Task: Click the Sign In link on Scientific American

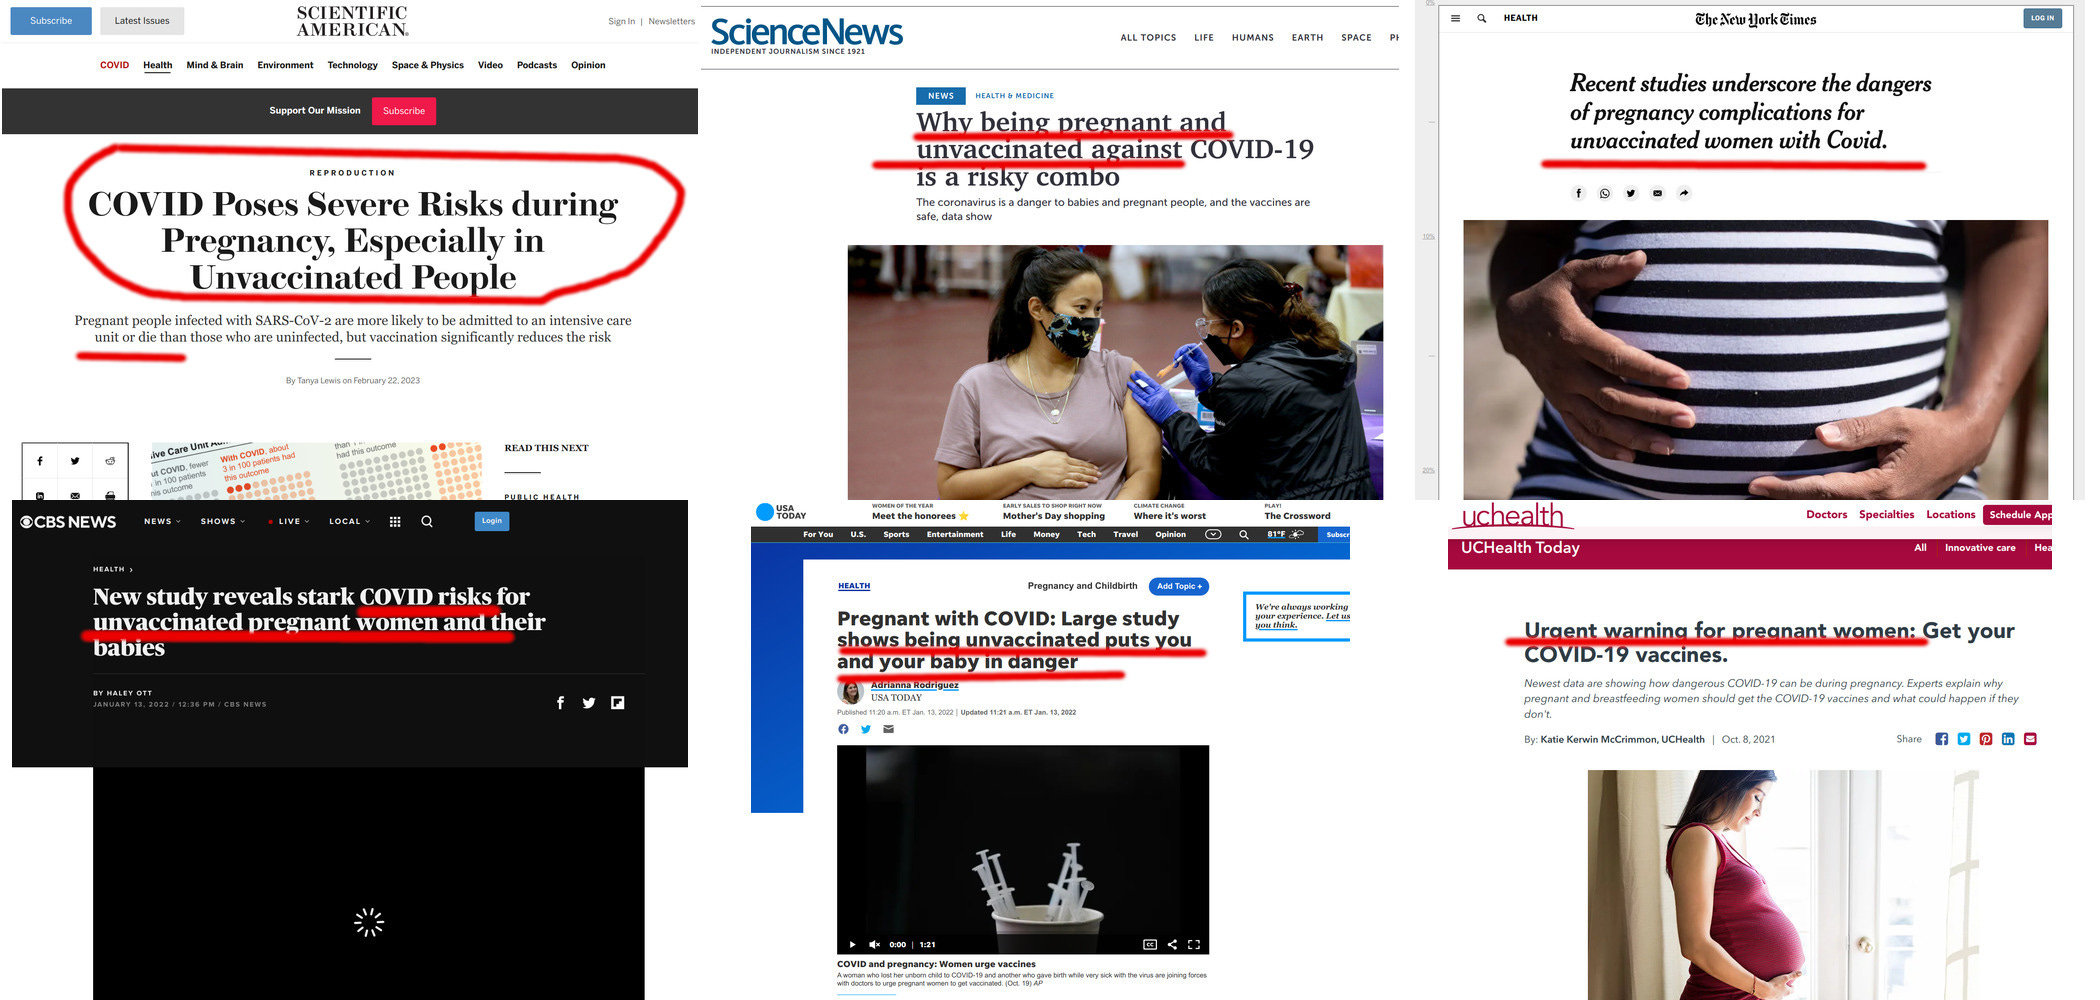Action: tap(621, 21)
